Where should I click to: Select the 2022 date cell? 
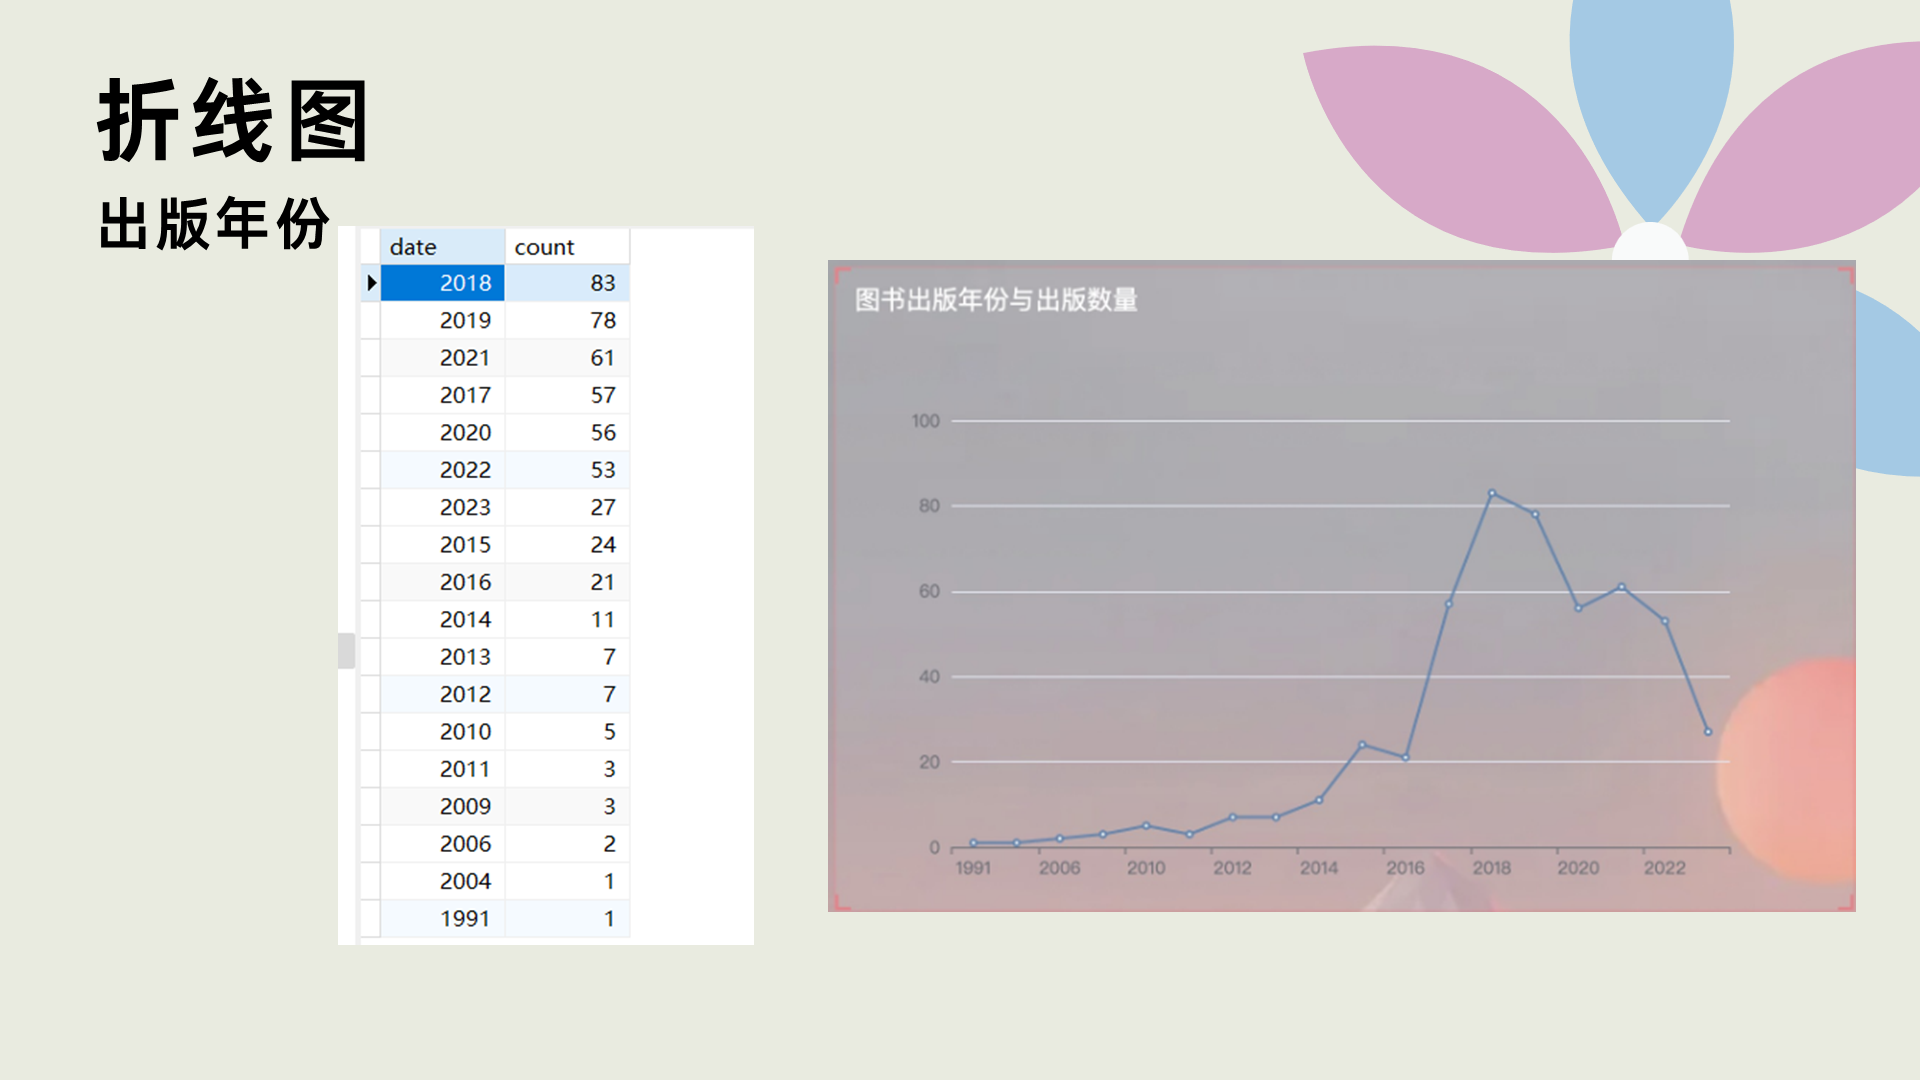point(442,470)
